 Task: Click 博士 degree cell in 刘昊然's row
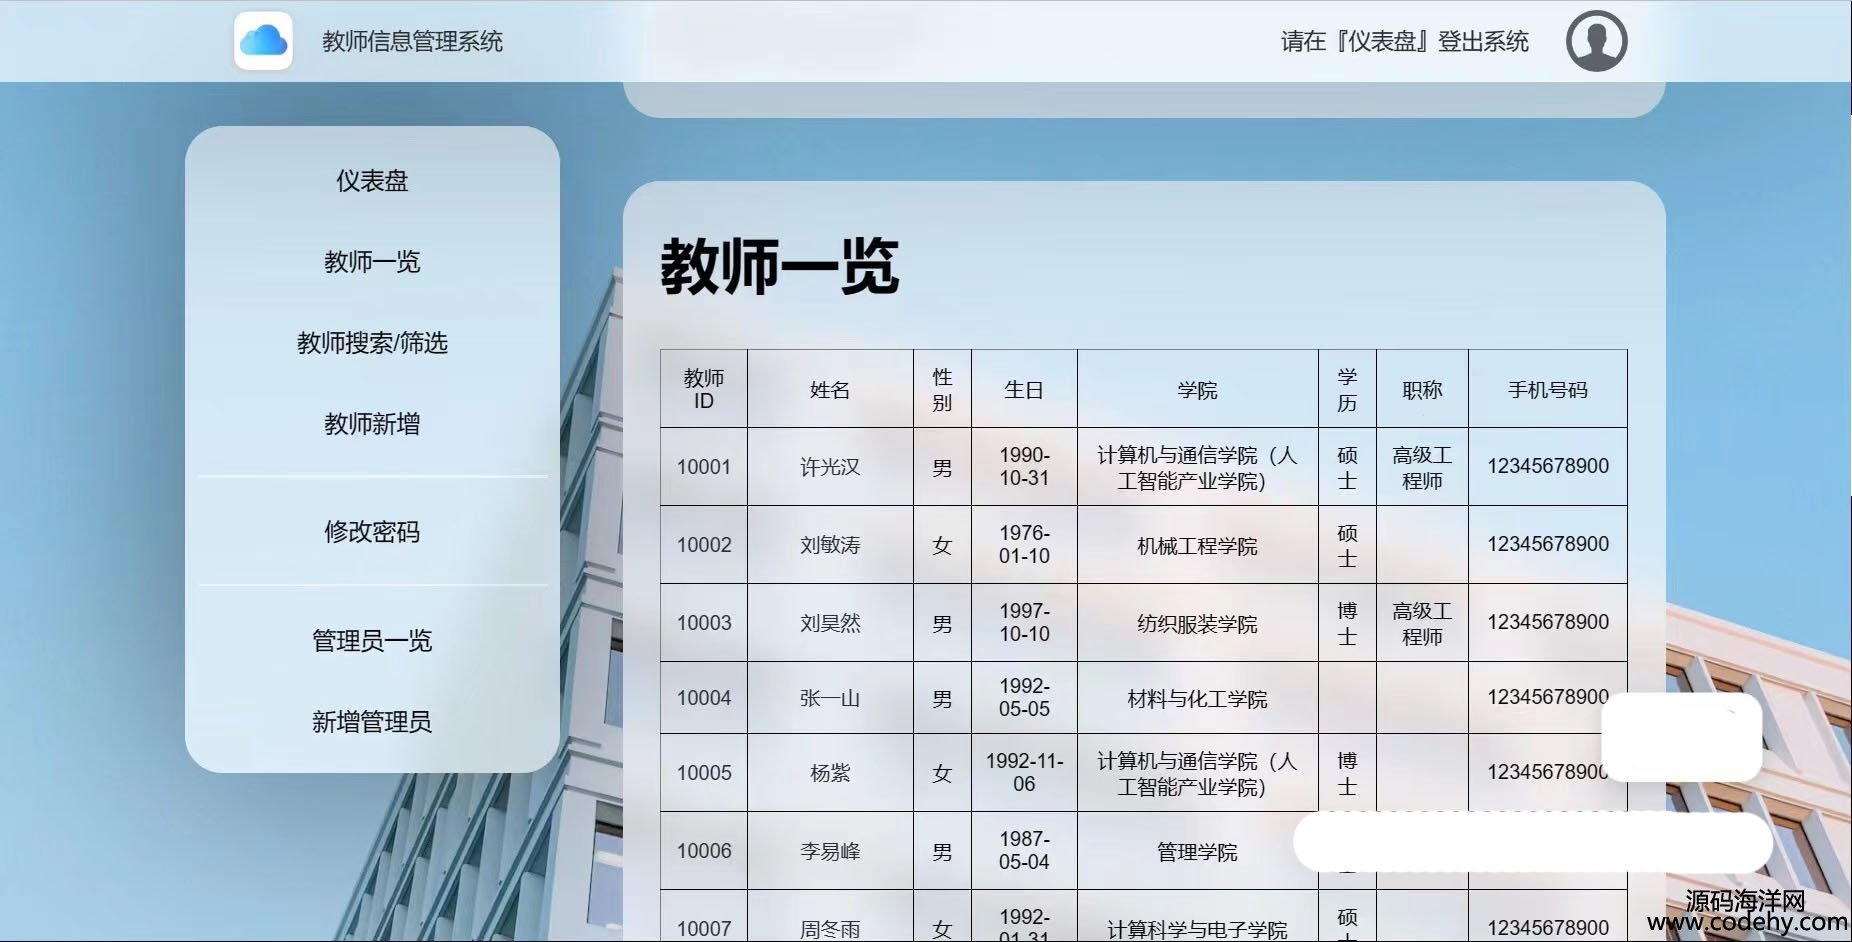[x=1347, y=623]
